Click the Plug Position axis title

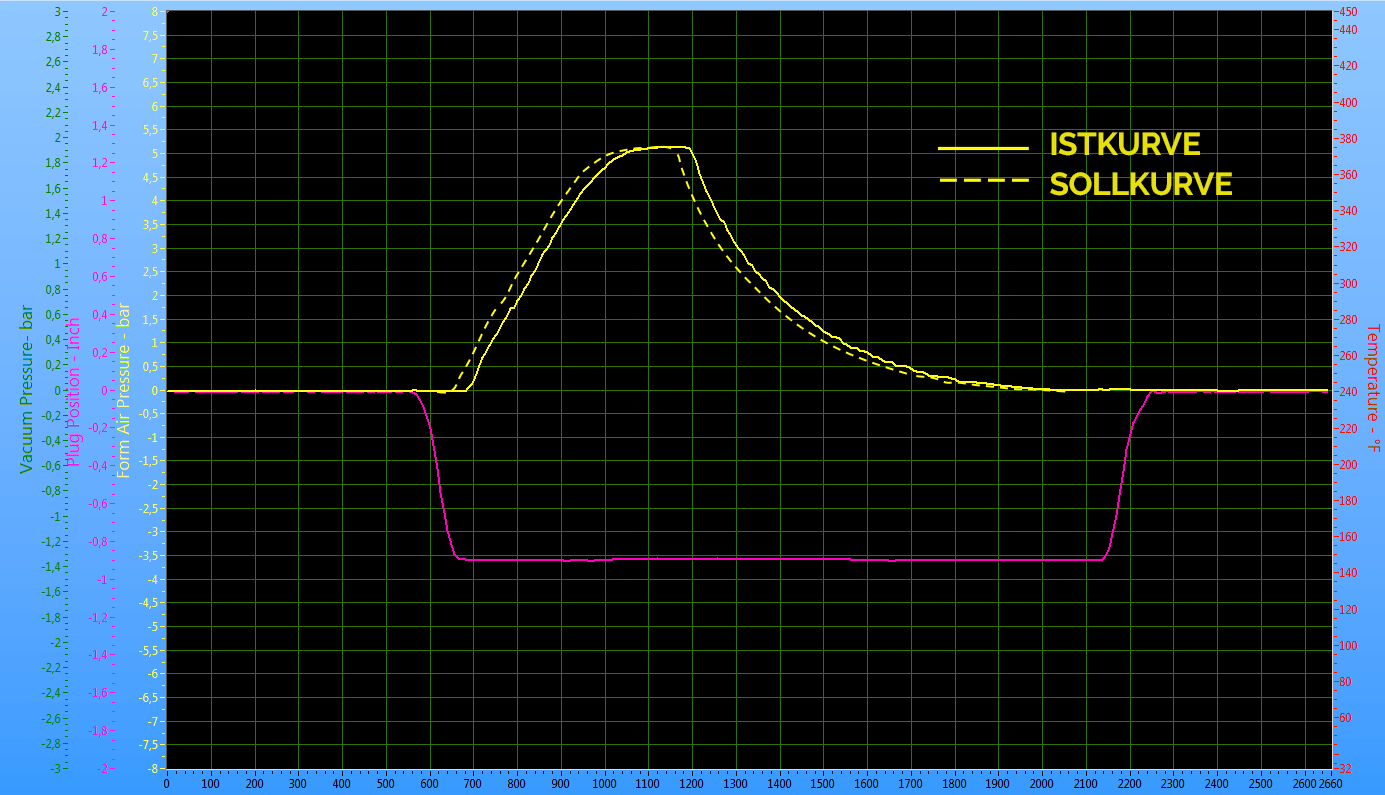click(74, 392)
